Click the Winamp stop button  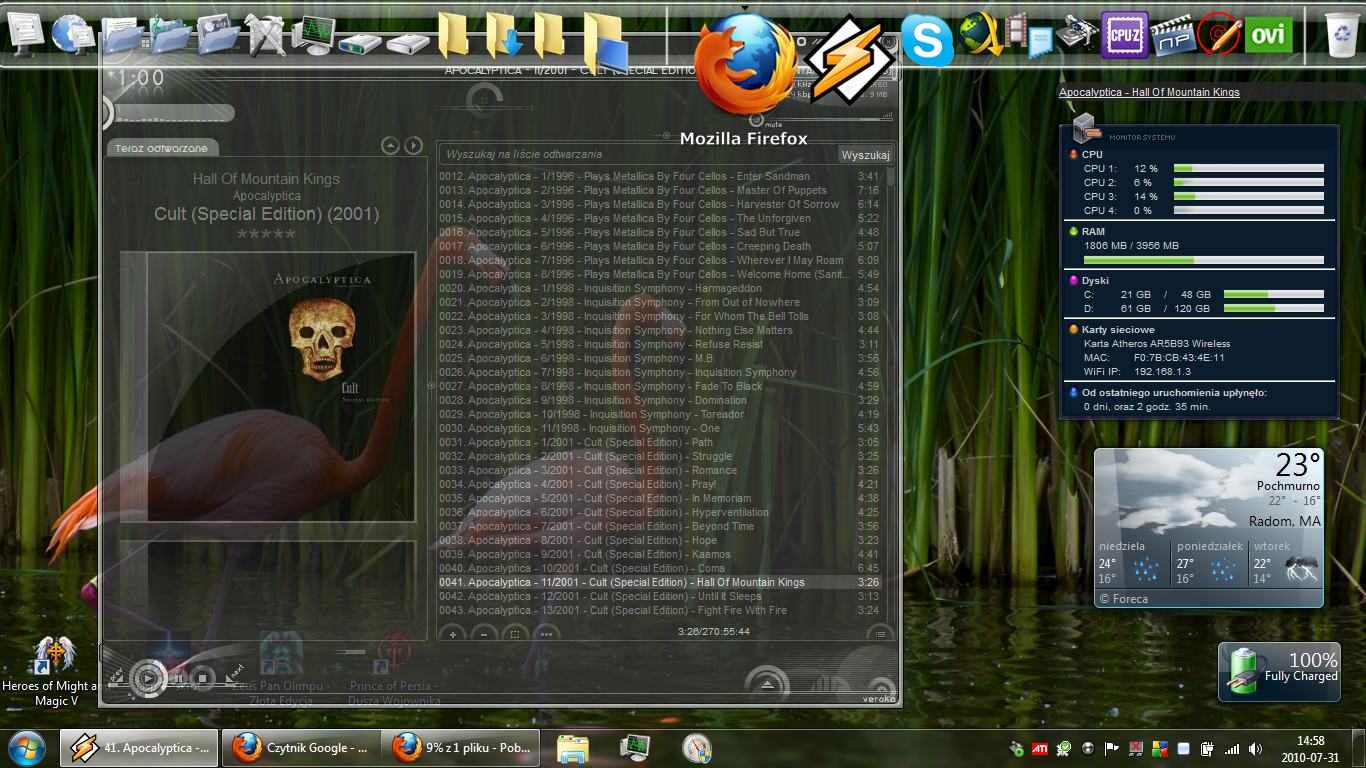[203, 678]
